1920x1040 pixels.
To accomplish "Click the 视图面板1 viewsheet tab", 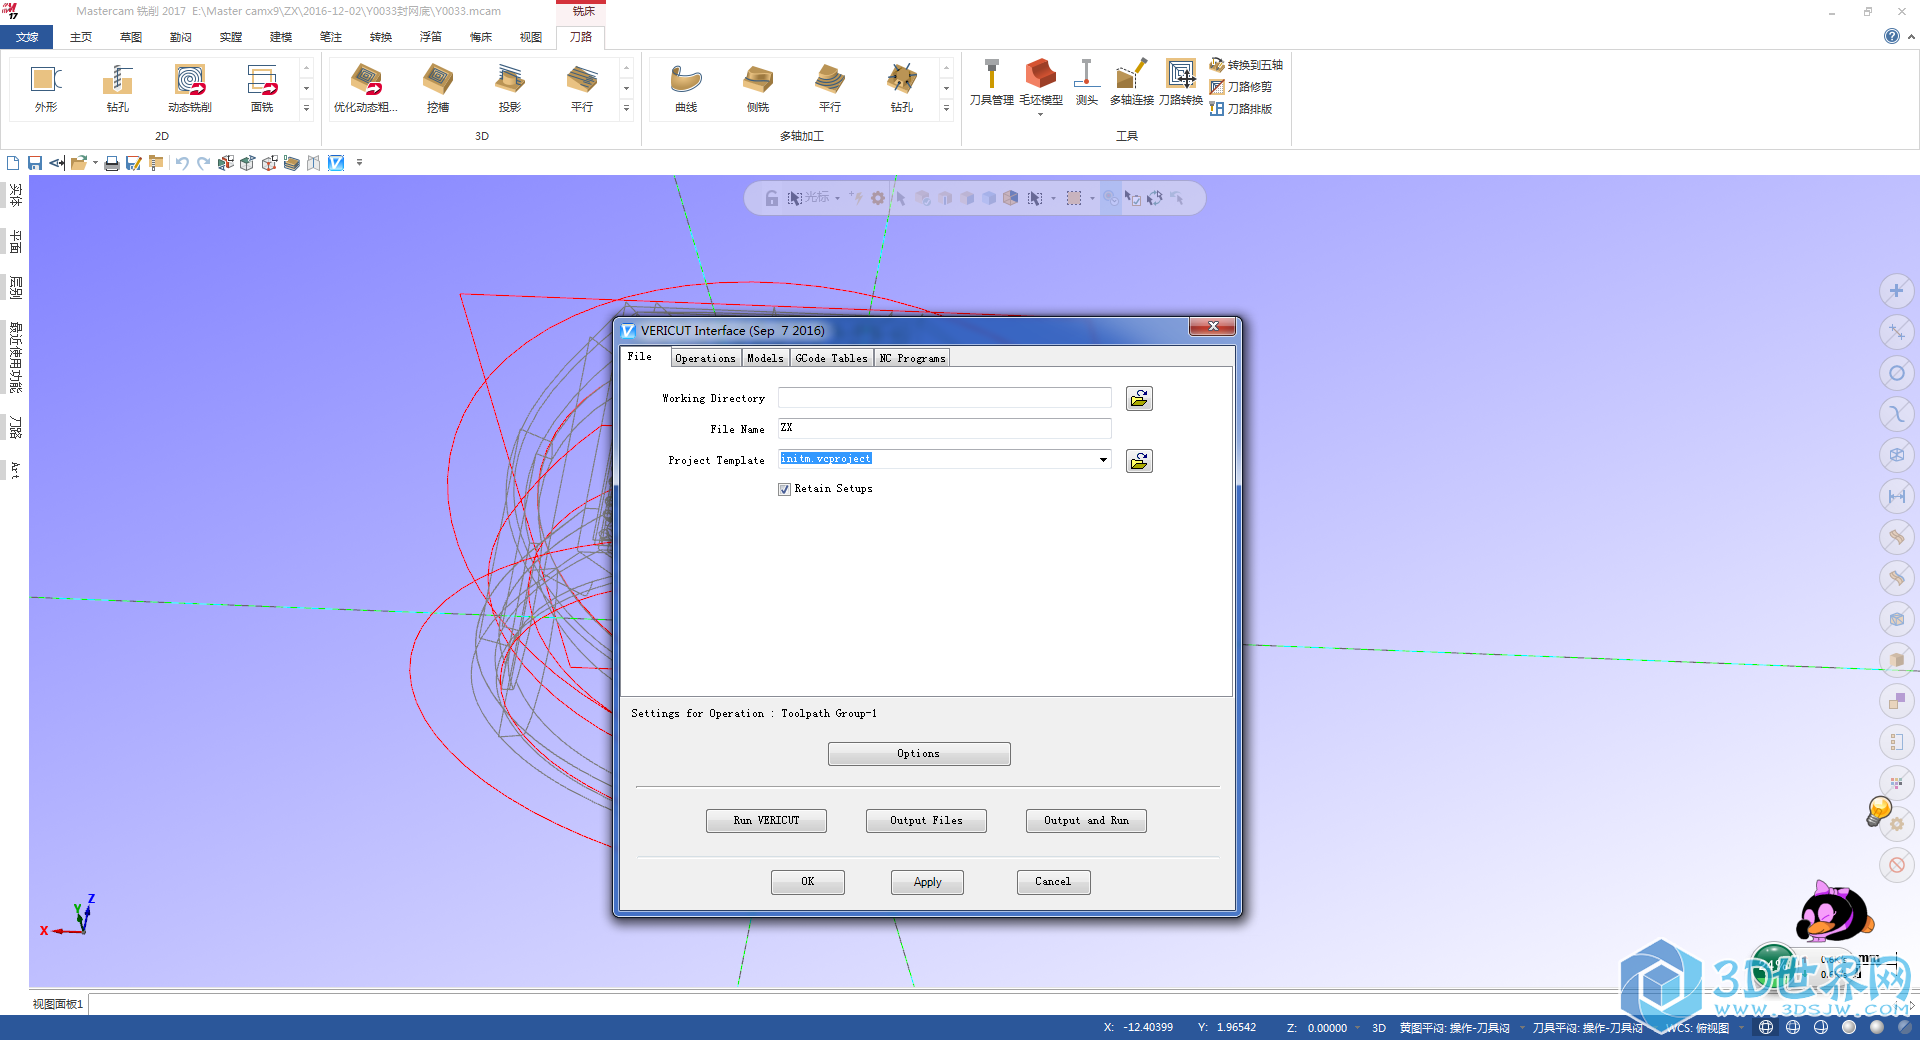I will click(58, 1004).
